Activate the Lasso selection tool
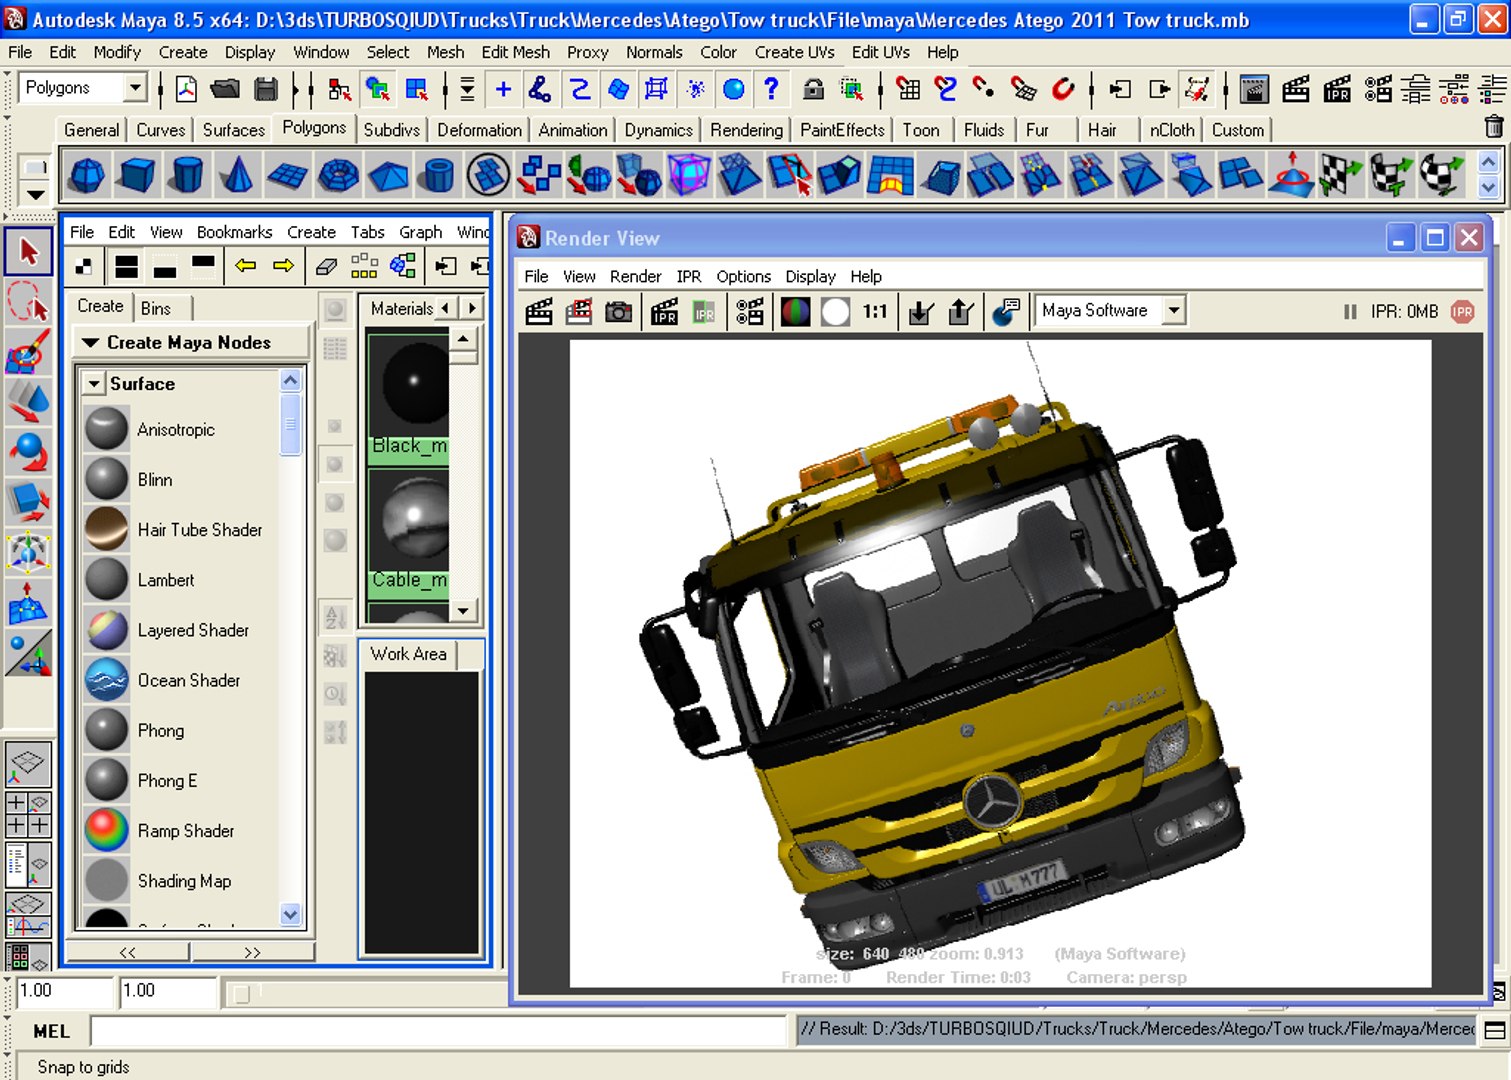1511x1080 pixels. (29, 301)
